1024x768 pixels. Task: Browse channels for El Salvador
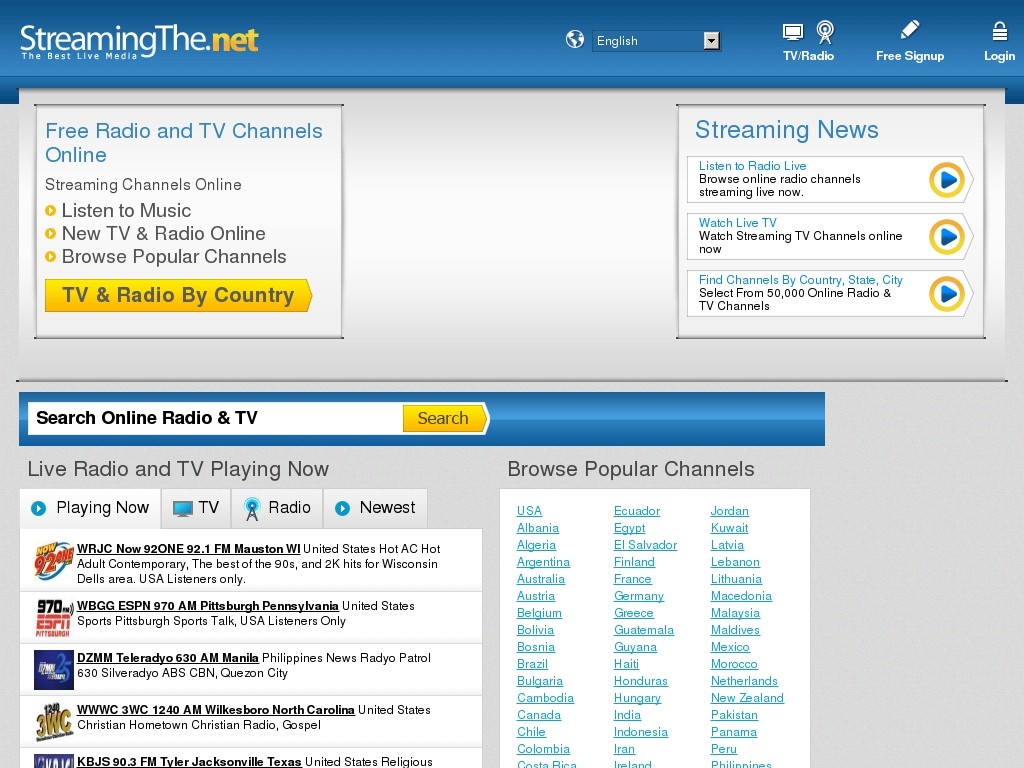[645, 545]
